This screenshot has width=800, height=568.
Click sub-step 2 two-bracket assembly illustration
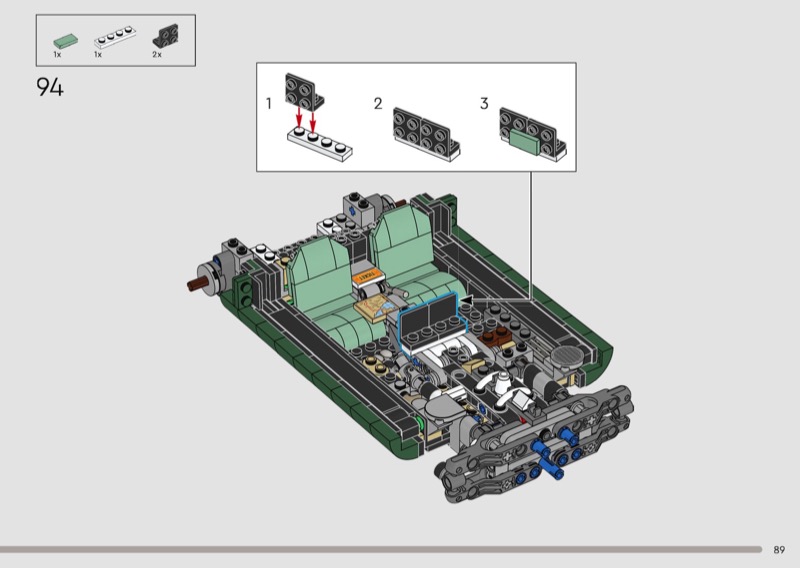point(426,134)
